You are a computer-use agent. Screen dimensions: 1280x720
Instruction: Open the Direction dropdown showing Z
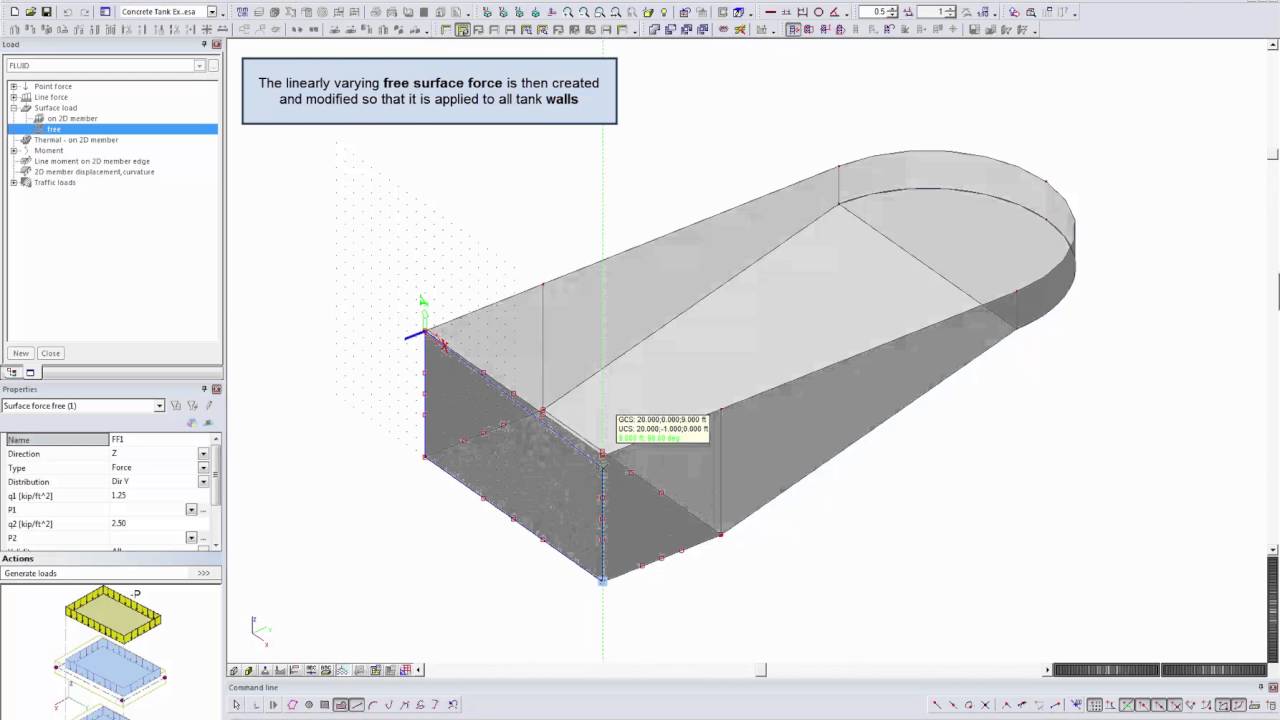203,454
